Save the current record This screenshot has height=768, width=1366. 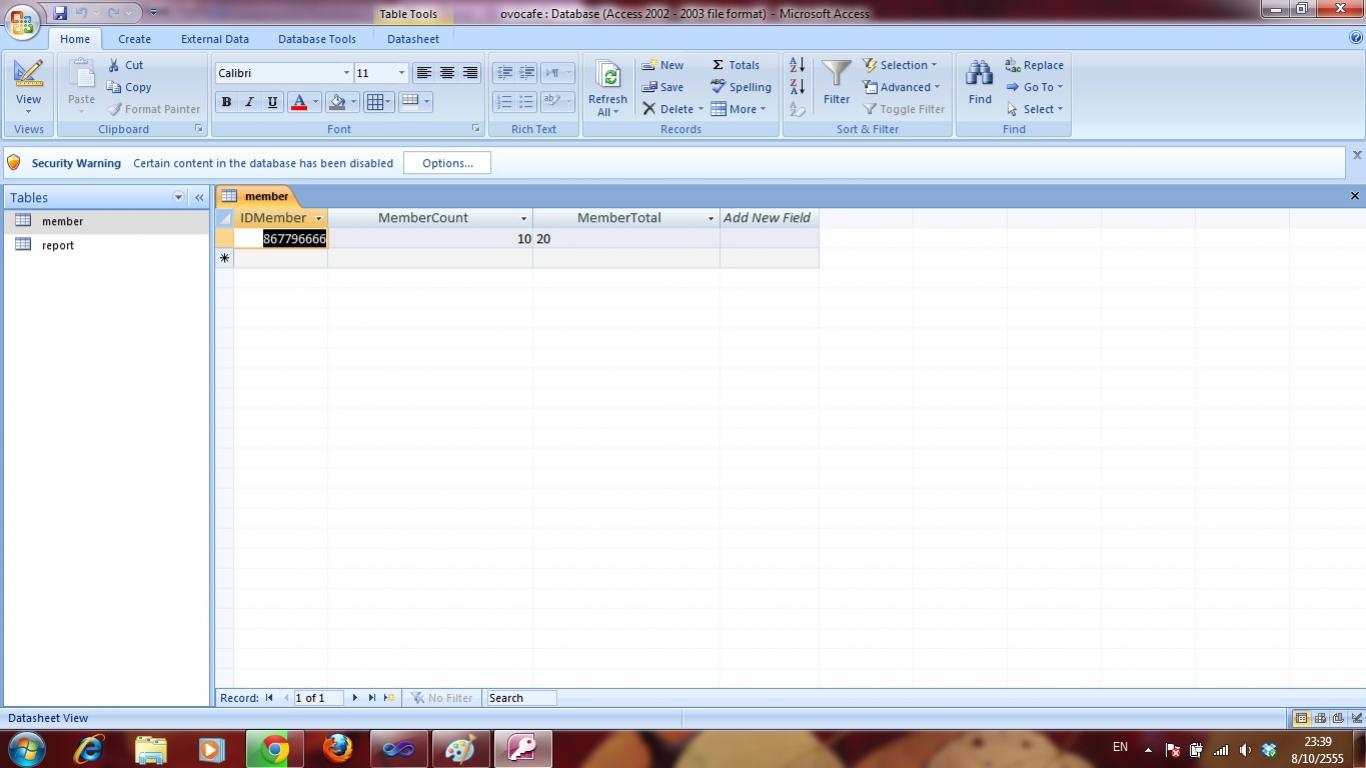tap(662, 87)
